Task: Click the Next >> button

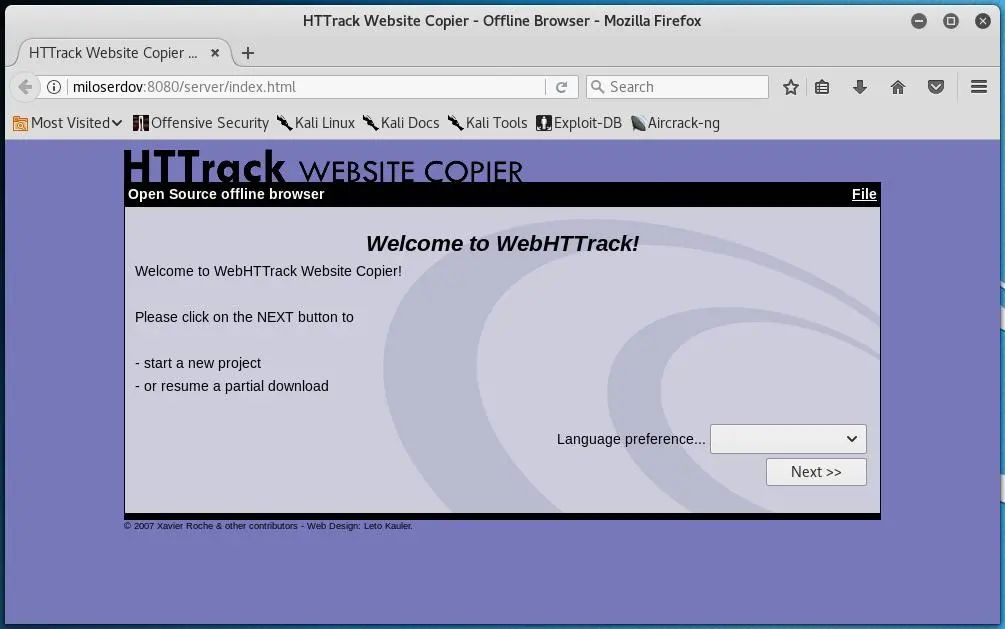Action: pos(816,472)
